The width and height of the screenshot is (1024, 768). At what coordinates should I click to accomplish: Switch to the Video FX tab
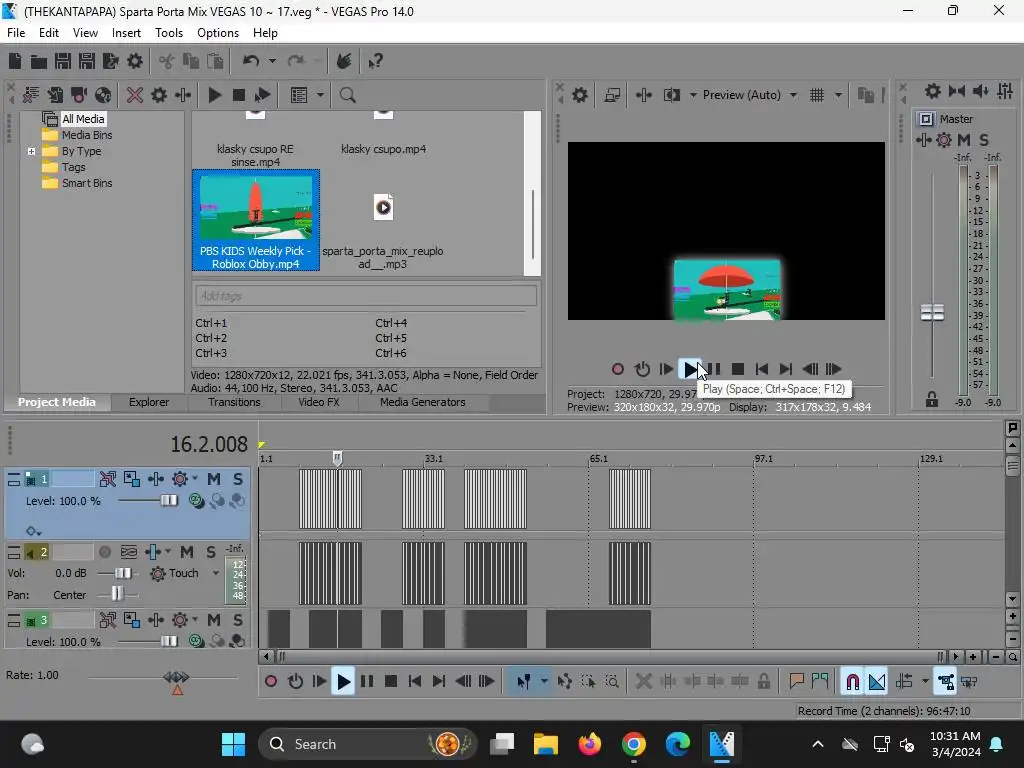[x=319, y=402]
